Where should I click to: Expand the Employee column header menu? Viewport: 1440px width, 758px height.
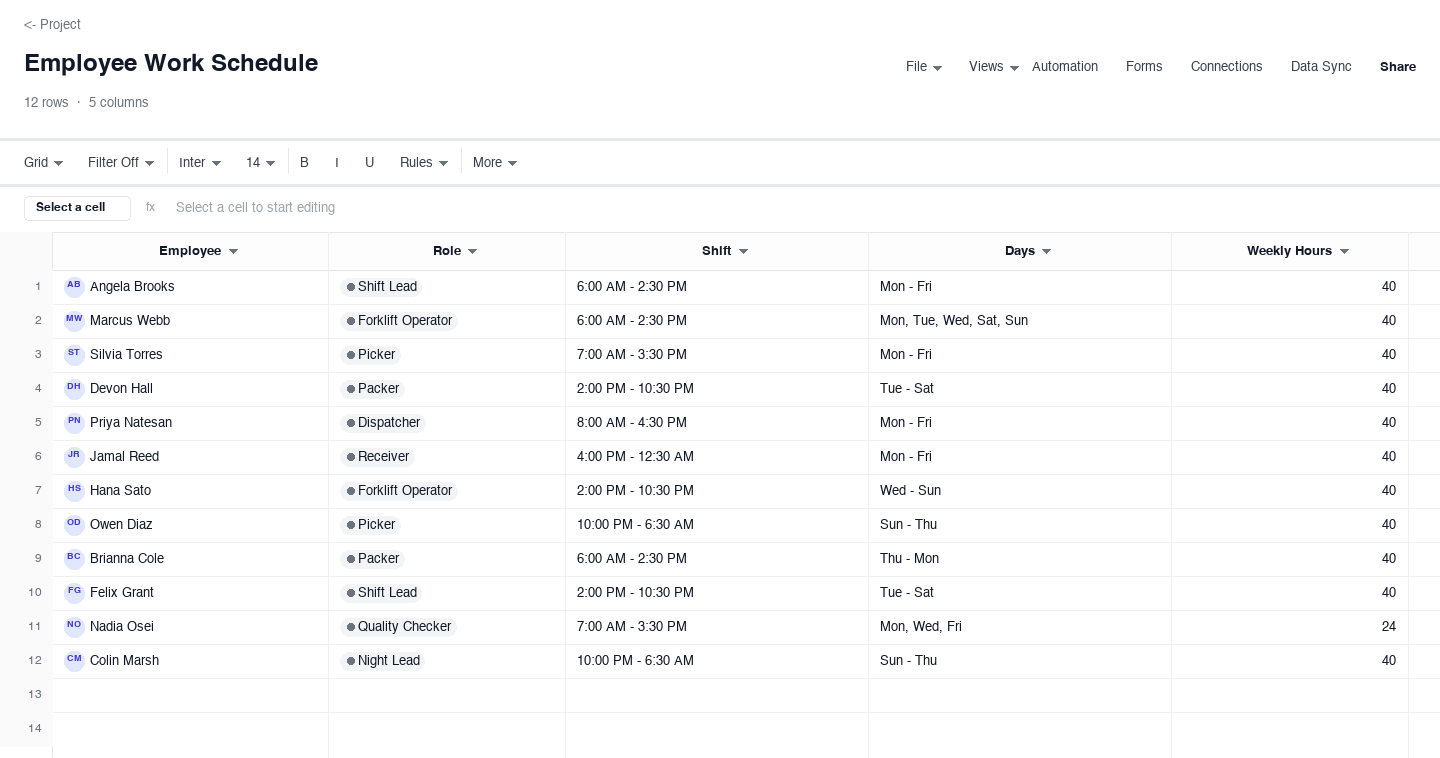pyautogui.click(x=234, y=251)
